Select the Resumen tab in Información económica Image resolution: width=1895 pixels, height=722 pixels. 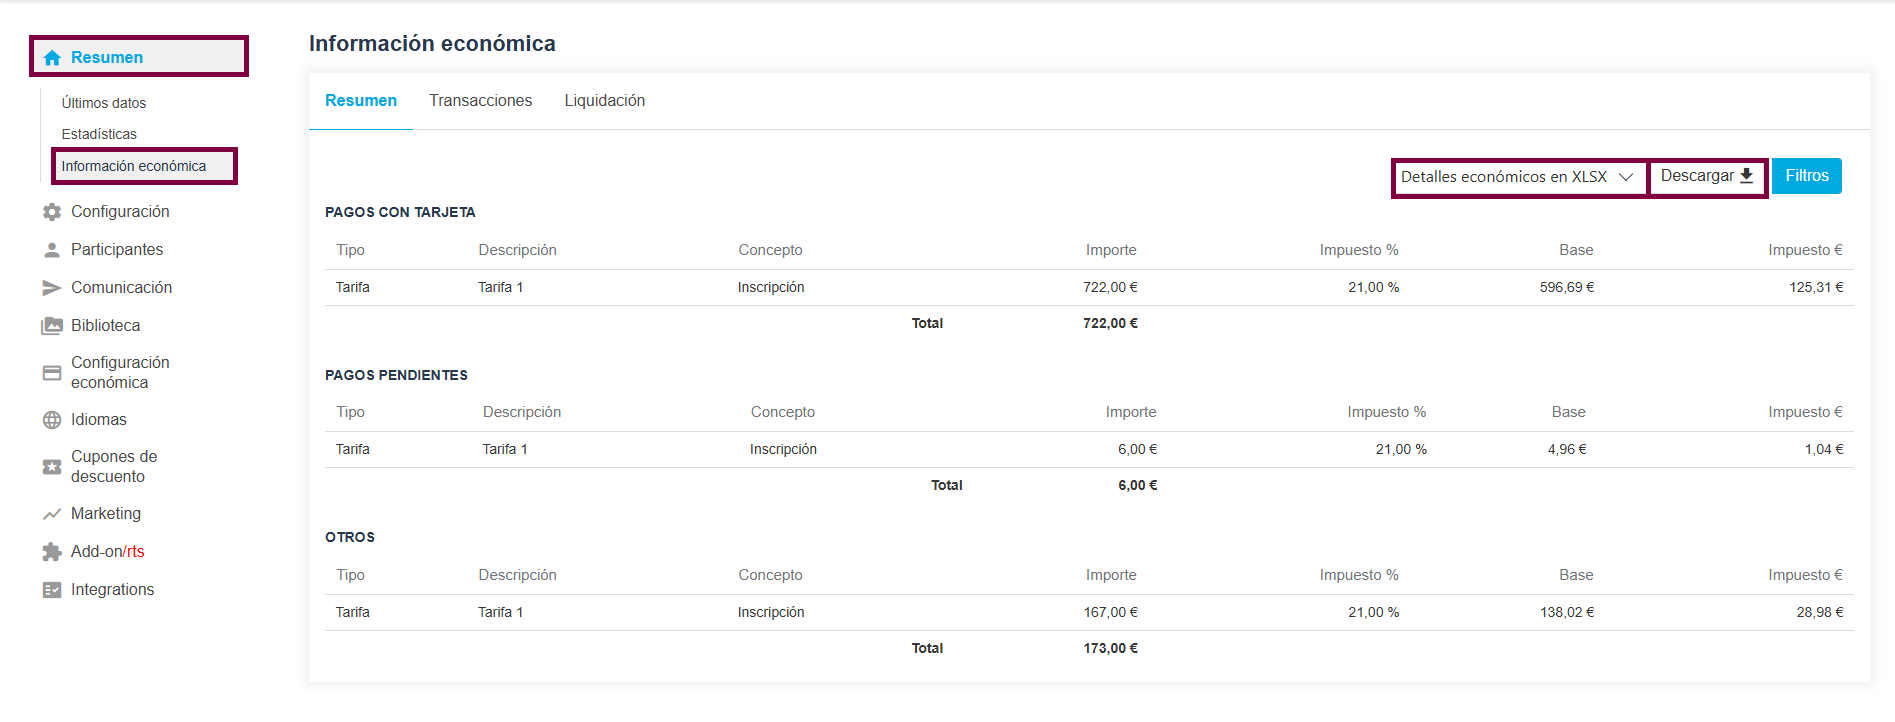(x=360, y=101)
